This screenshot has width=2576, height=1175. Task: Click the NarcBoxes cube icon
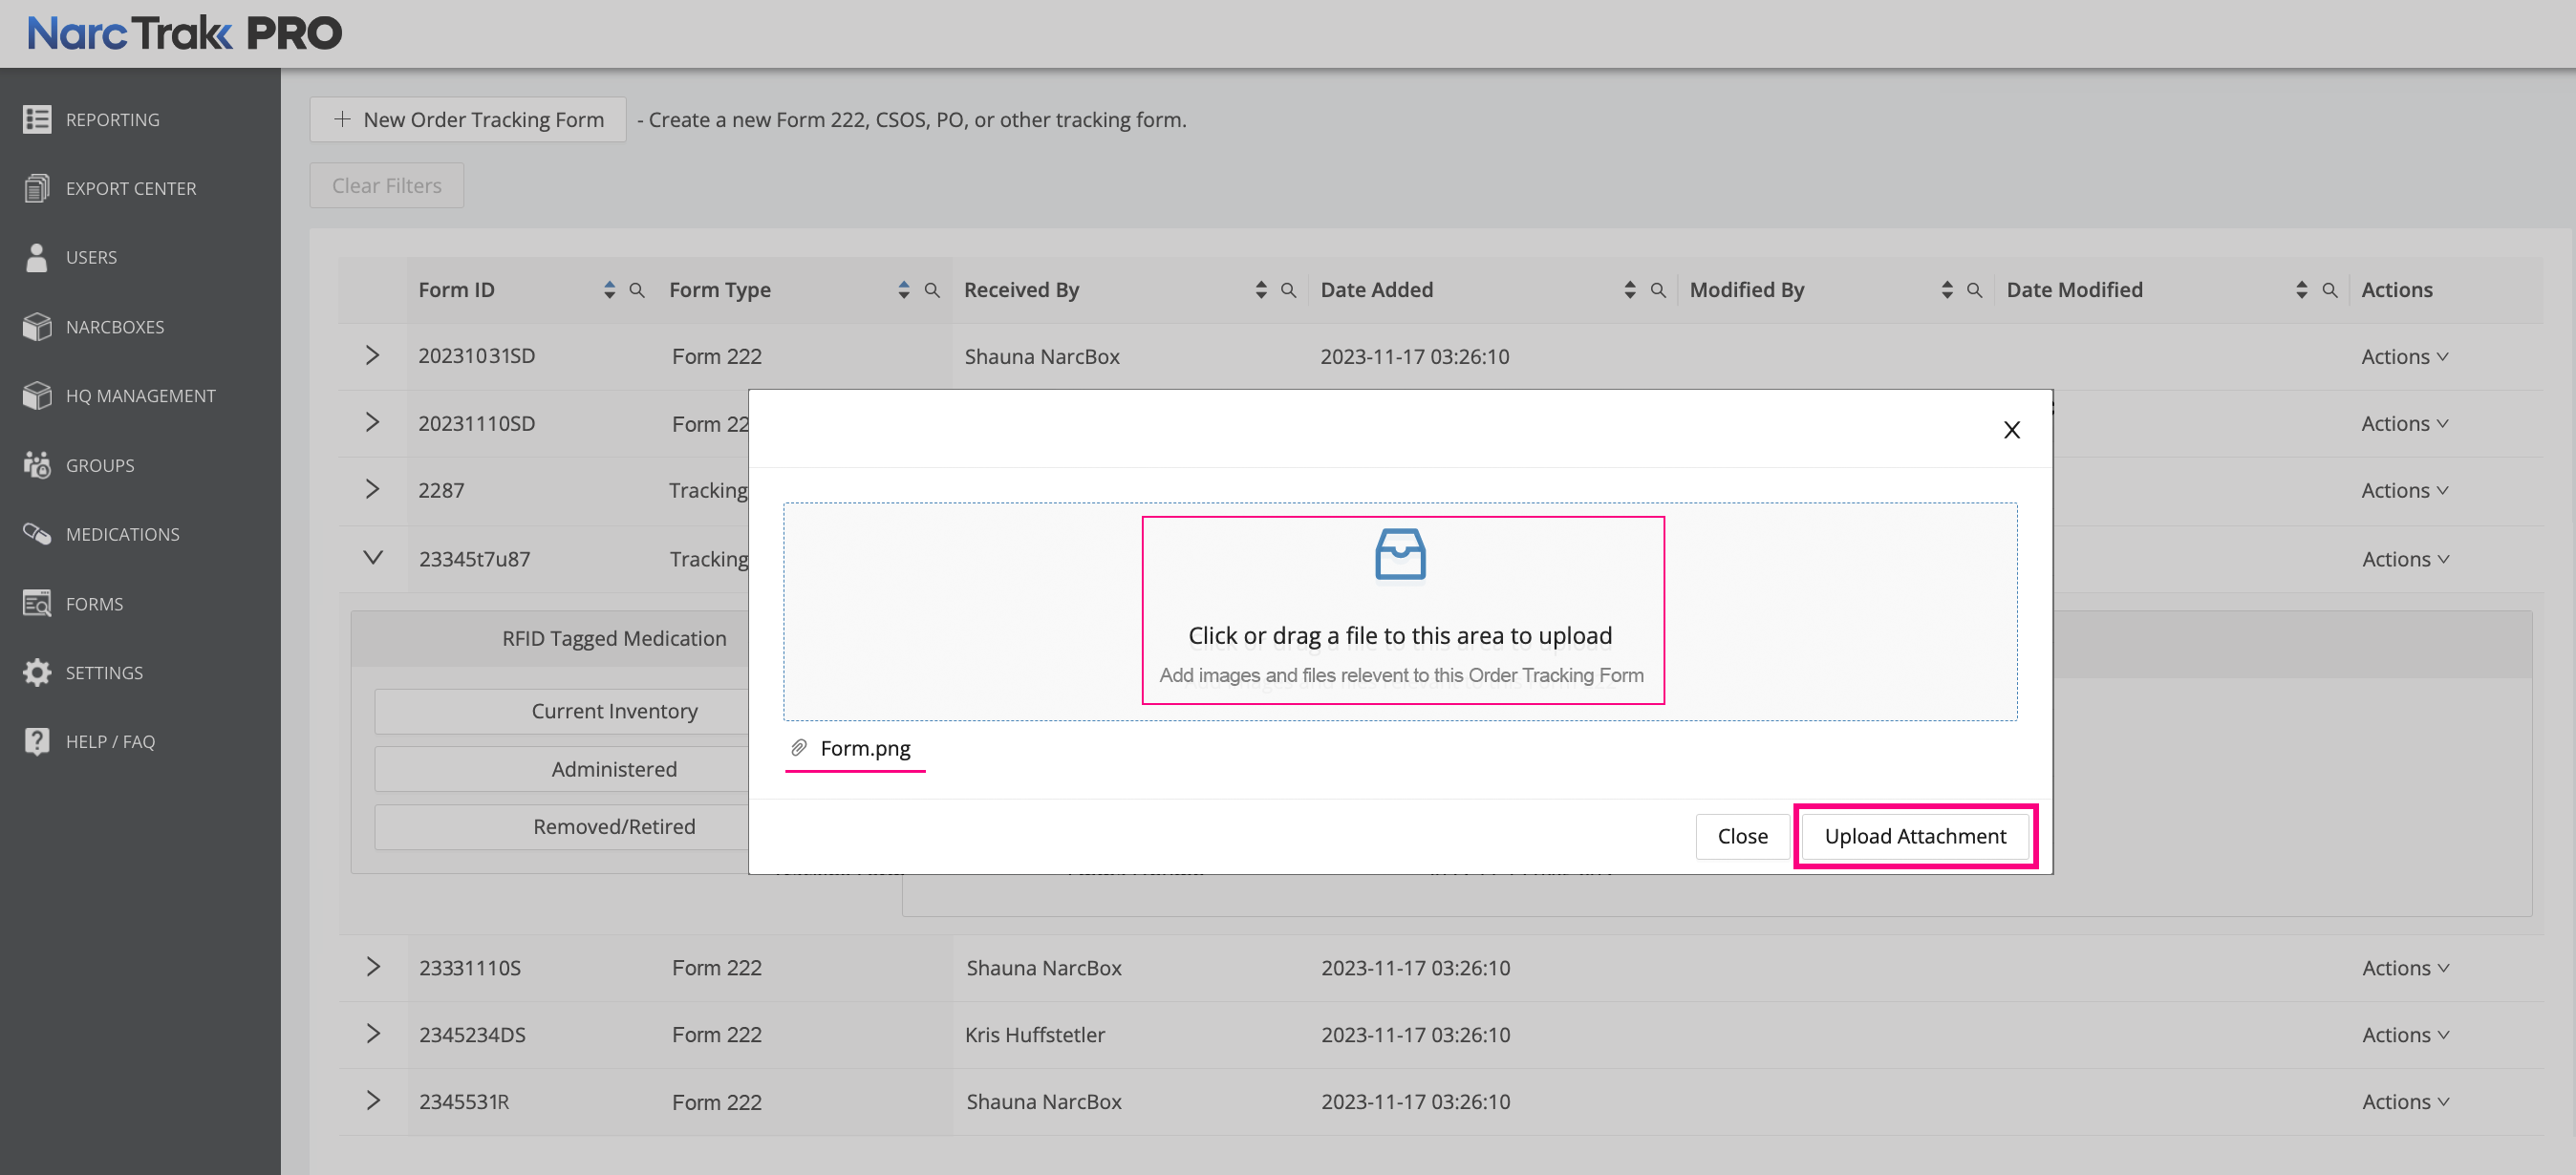click(x=37, y=327)
